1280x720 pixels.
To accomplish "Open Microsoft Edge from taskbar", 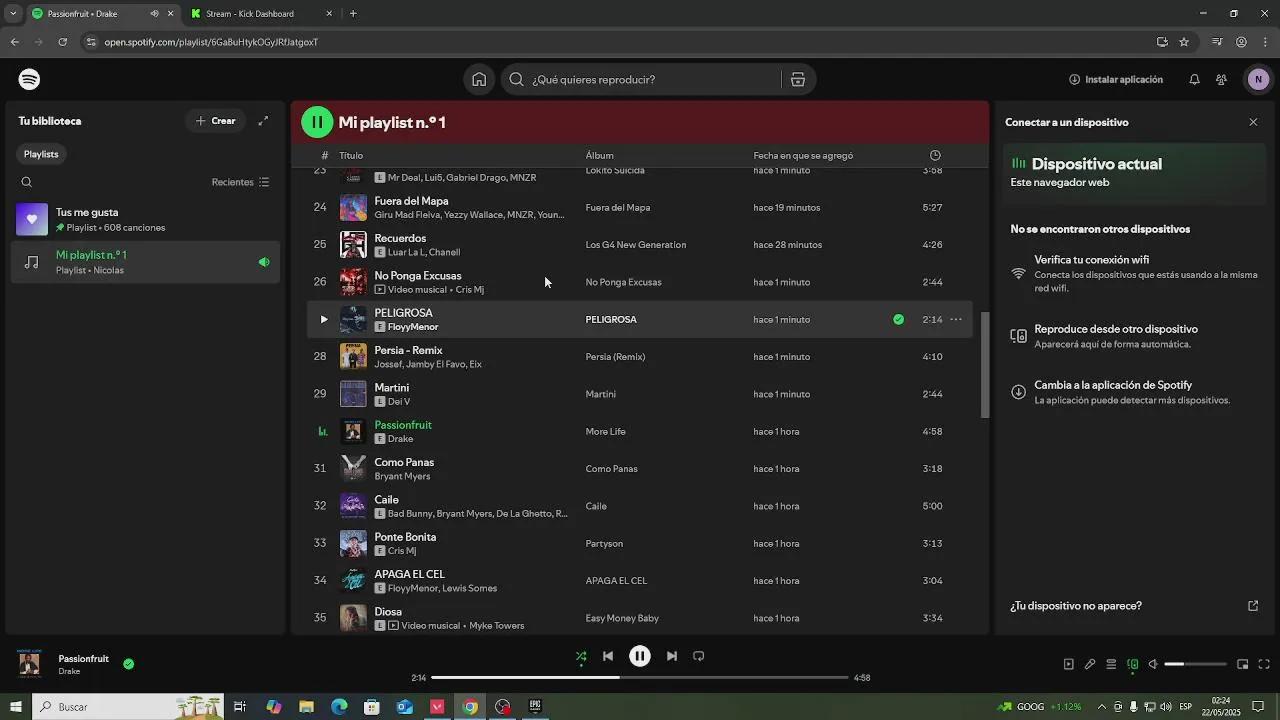I will click(339, 707).
